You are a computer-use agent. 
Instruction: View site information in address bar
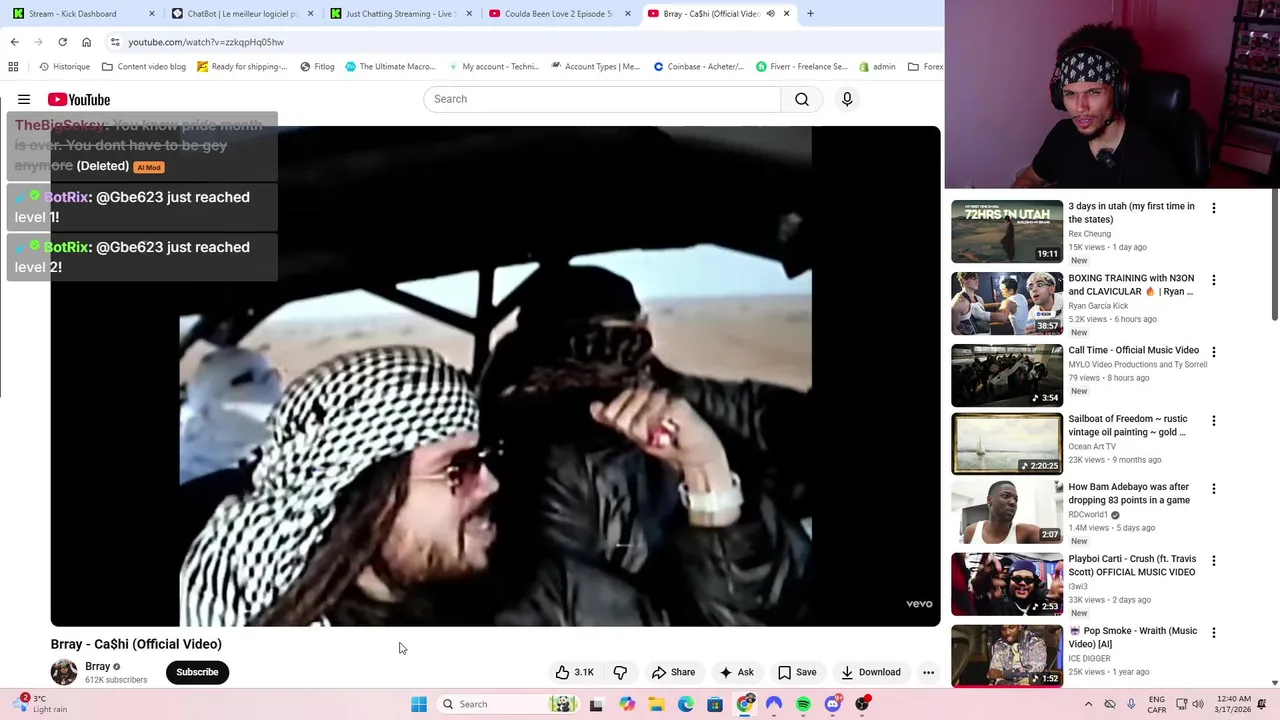click(115, 42)
